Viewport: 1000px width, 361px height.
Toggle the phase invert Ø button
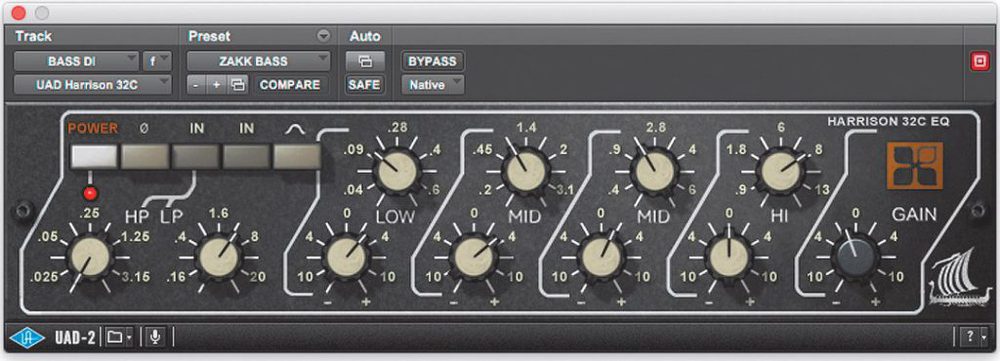coord(145,156)
